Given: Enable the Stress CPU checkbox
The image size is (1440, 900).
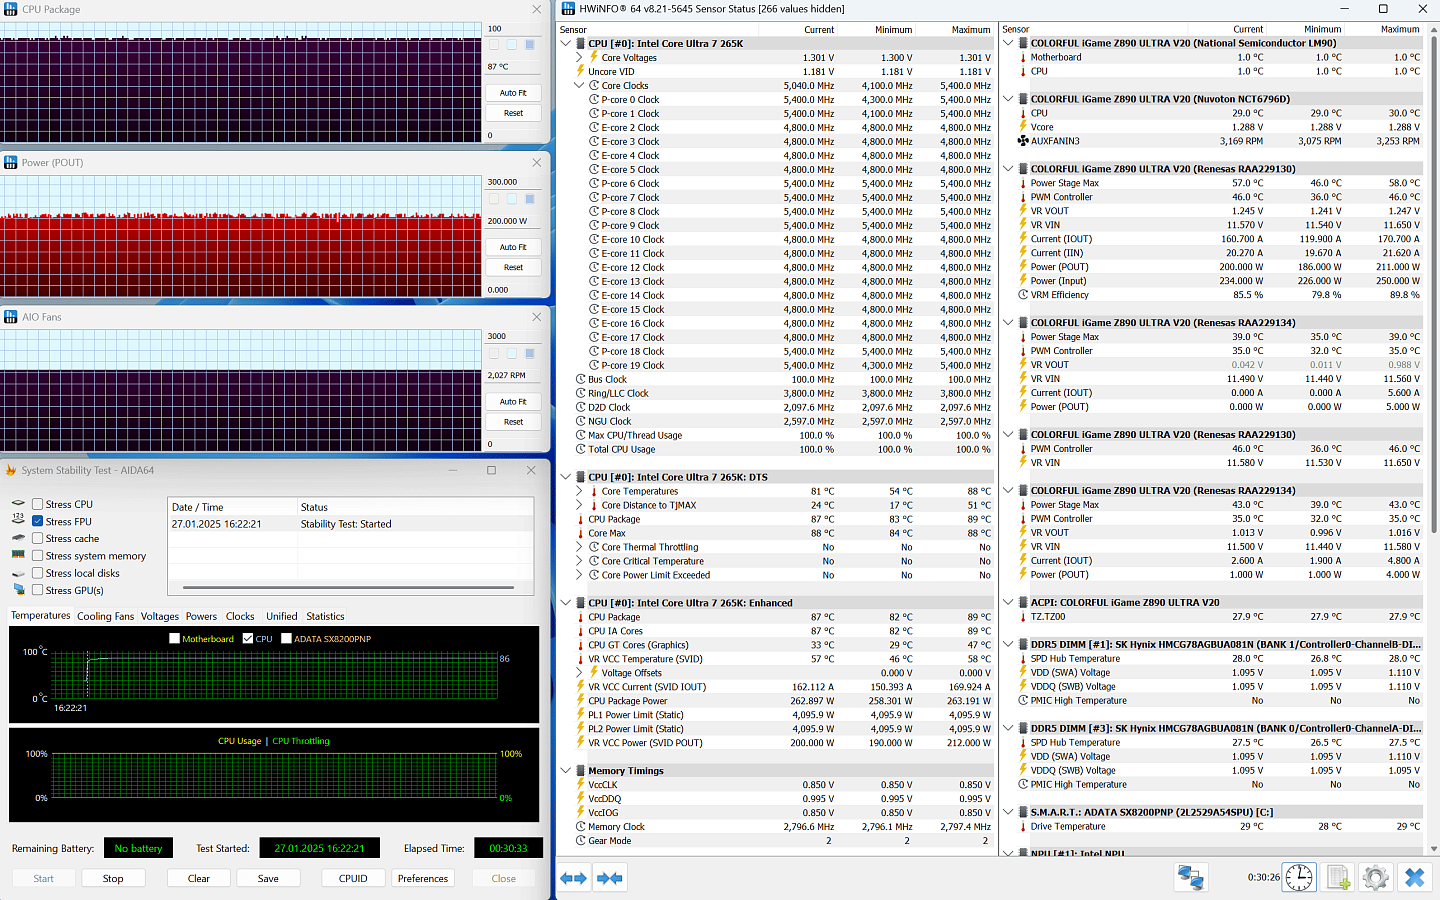Looking at the screenshot, I should coord(37,504).
